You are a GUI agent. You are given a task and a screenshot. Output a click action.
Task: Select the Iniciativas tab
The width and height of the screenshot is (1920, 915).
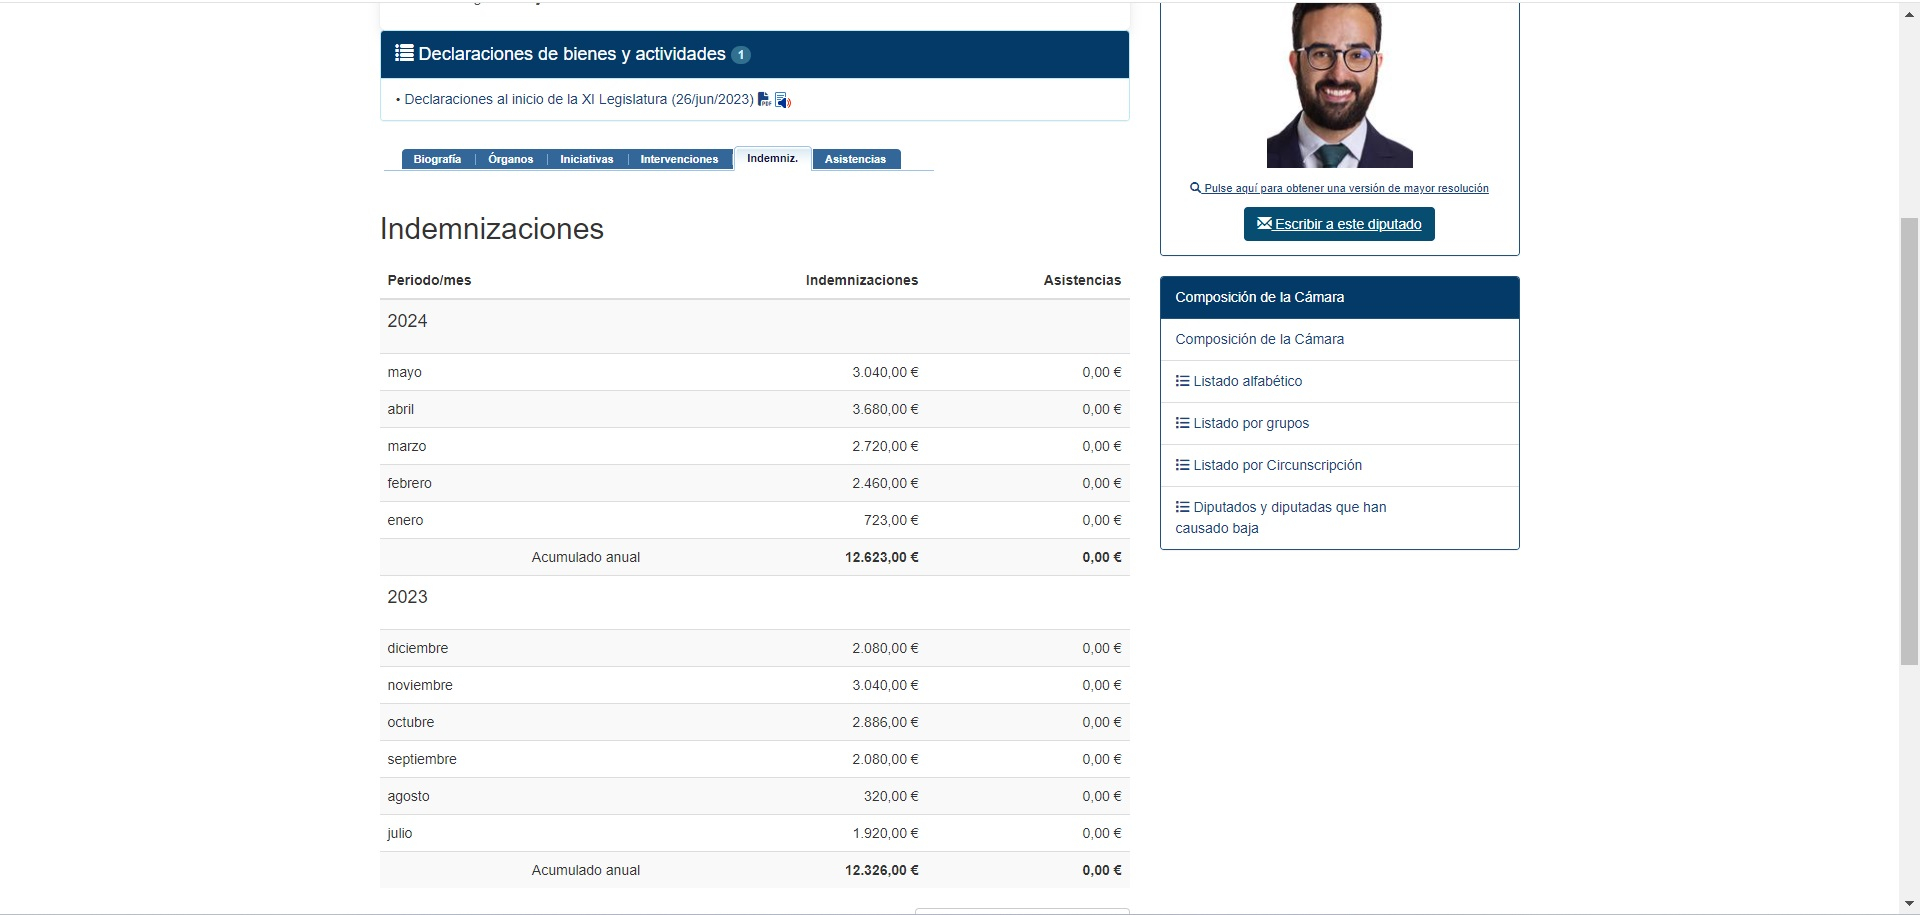586,159
